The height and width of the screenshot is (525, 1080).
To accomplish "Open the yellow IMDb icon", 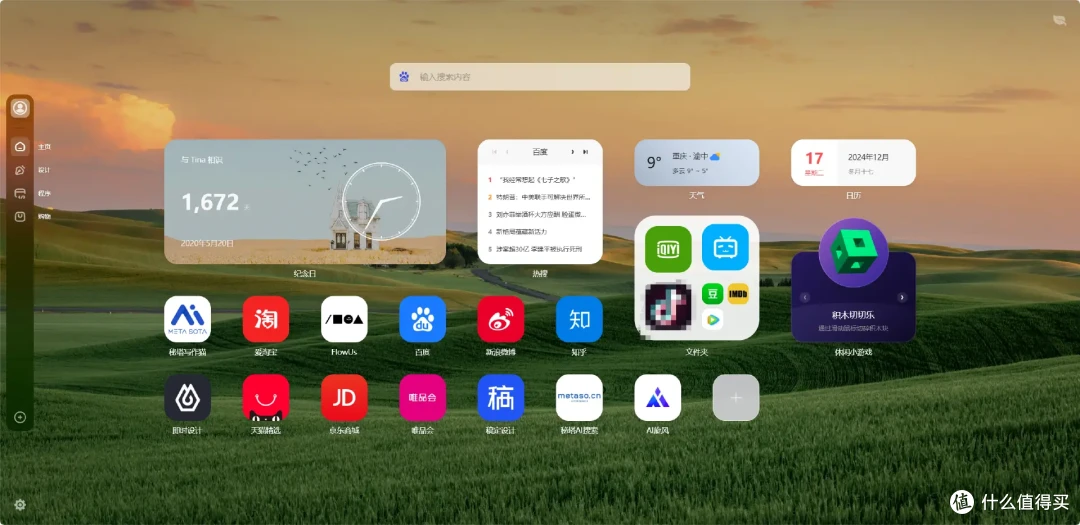I will click(738, 294).
